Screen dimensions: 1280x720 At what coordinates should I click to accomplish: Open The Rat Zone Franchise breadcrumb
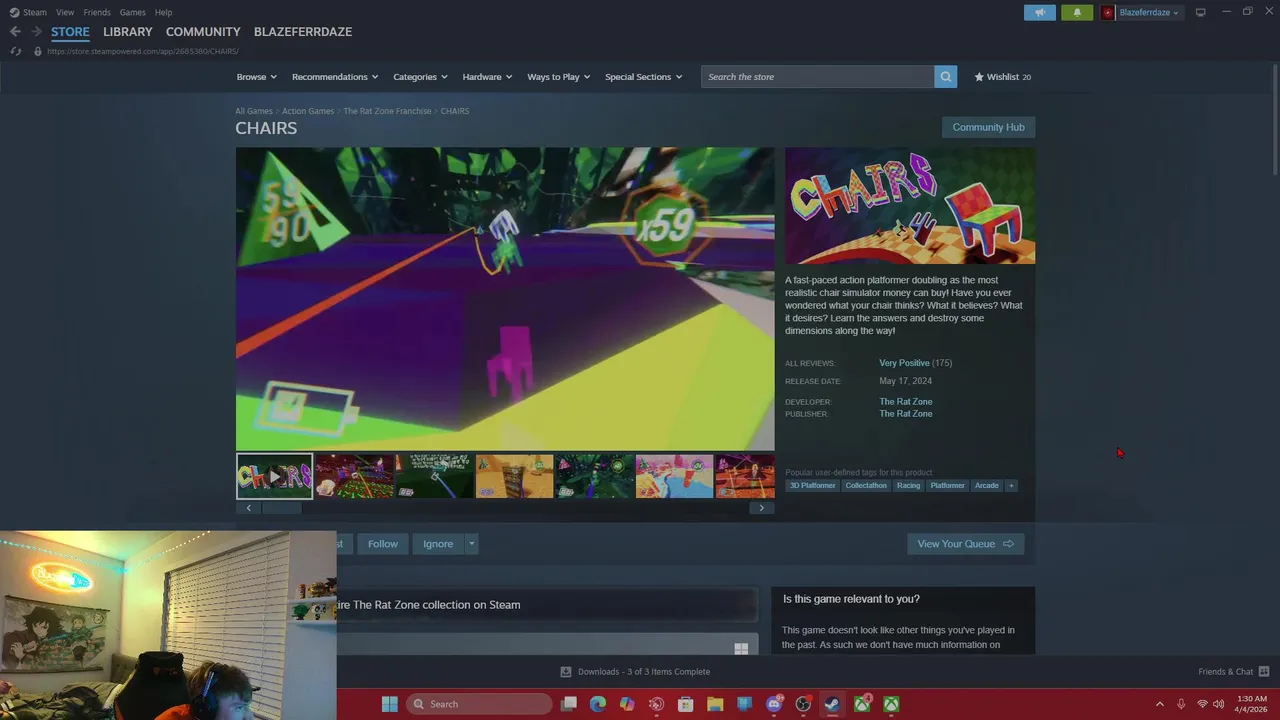pos(387,111)
